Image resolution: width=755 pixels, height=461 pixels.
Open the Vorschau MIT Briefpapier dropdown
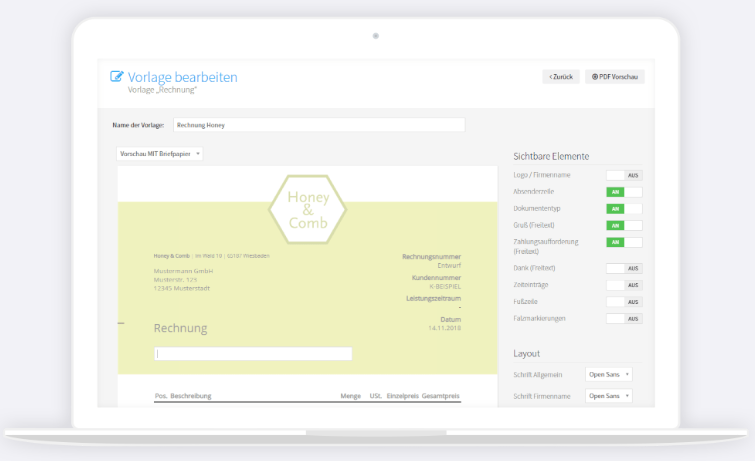point(160,154)
